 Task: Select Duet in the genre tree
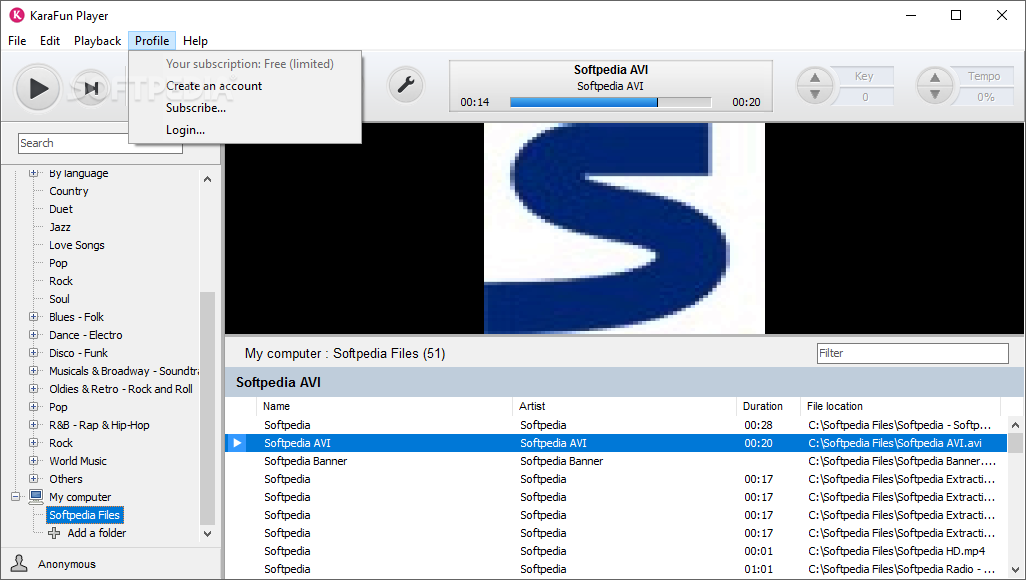61,209
